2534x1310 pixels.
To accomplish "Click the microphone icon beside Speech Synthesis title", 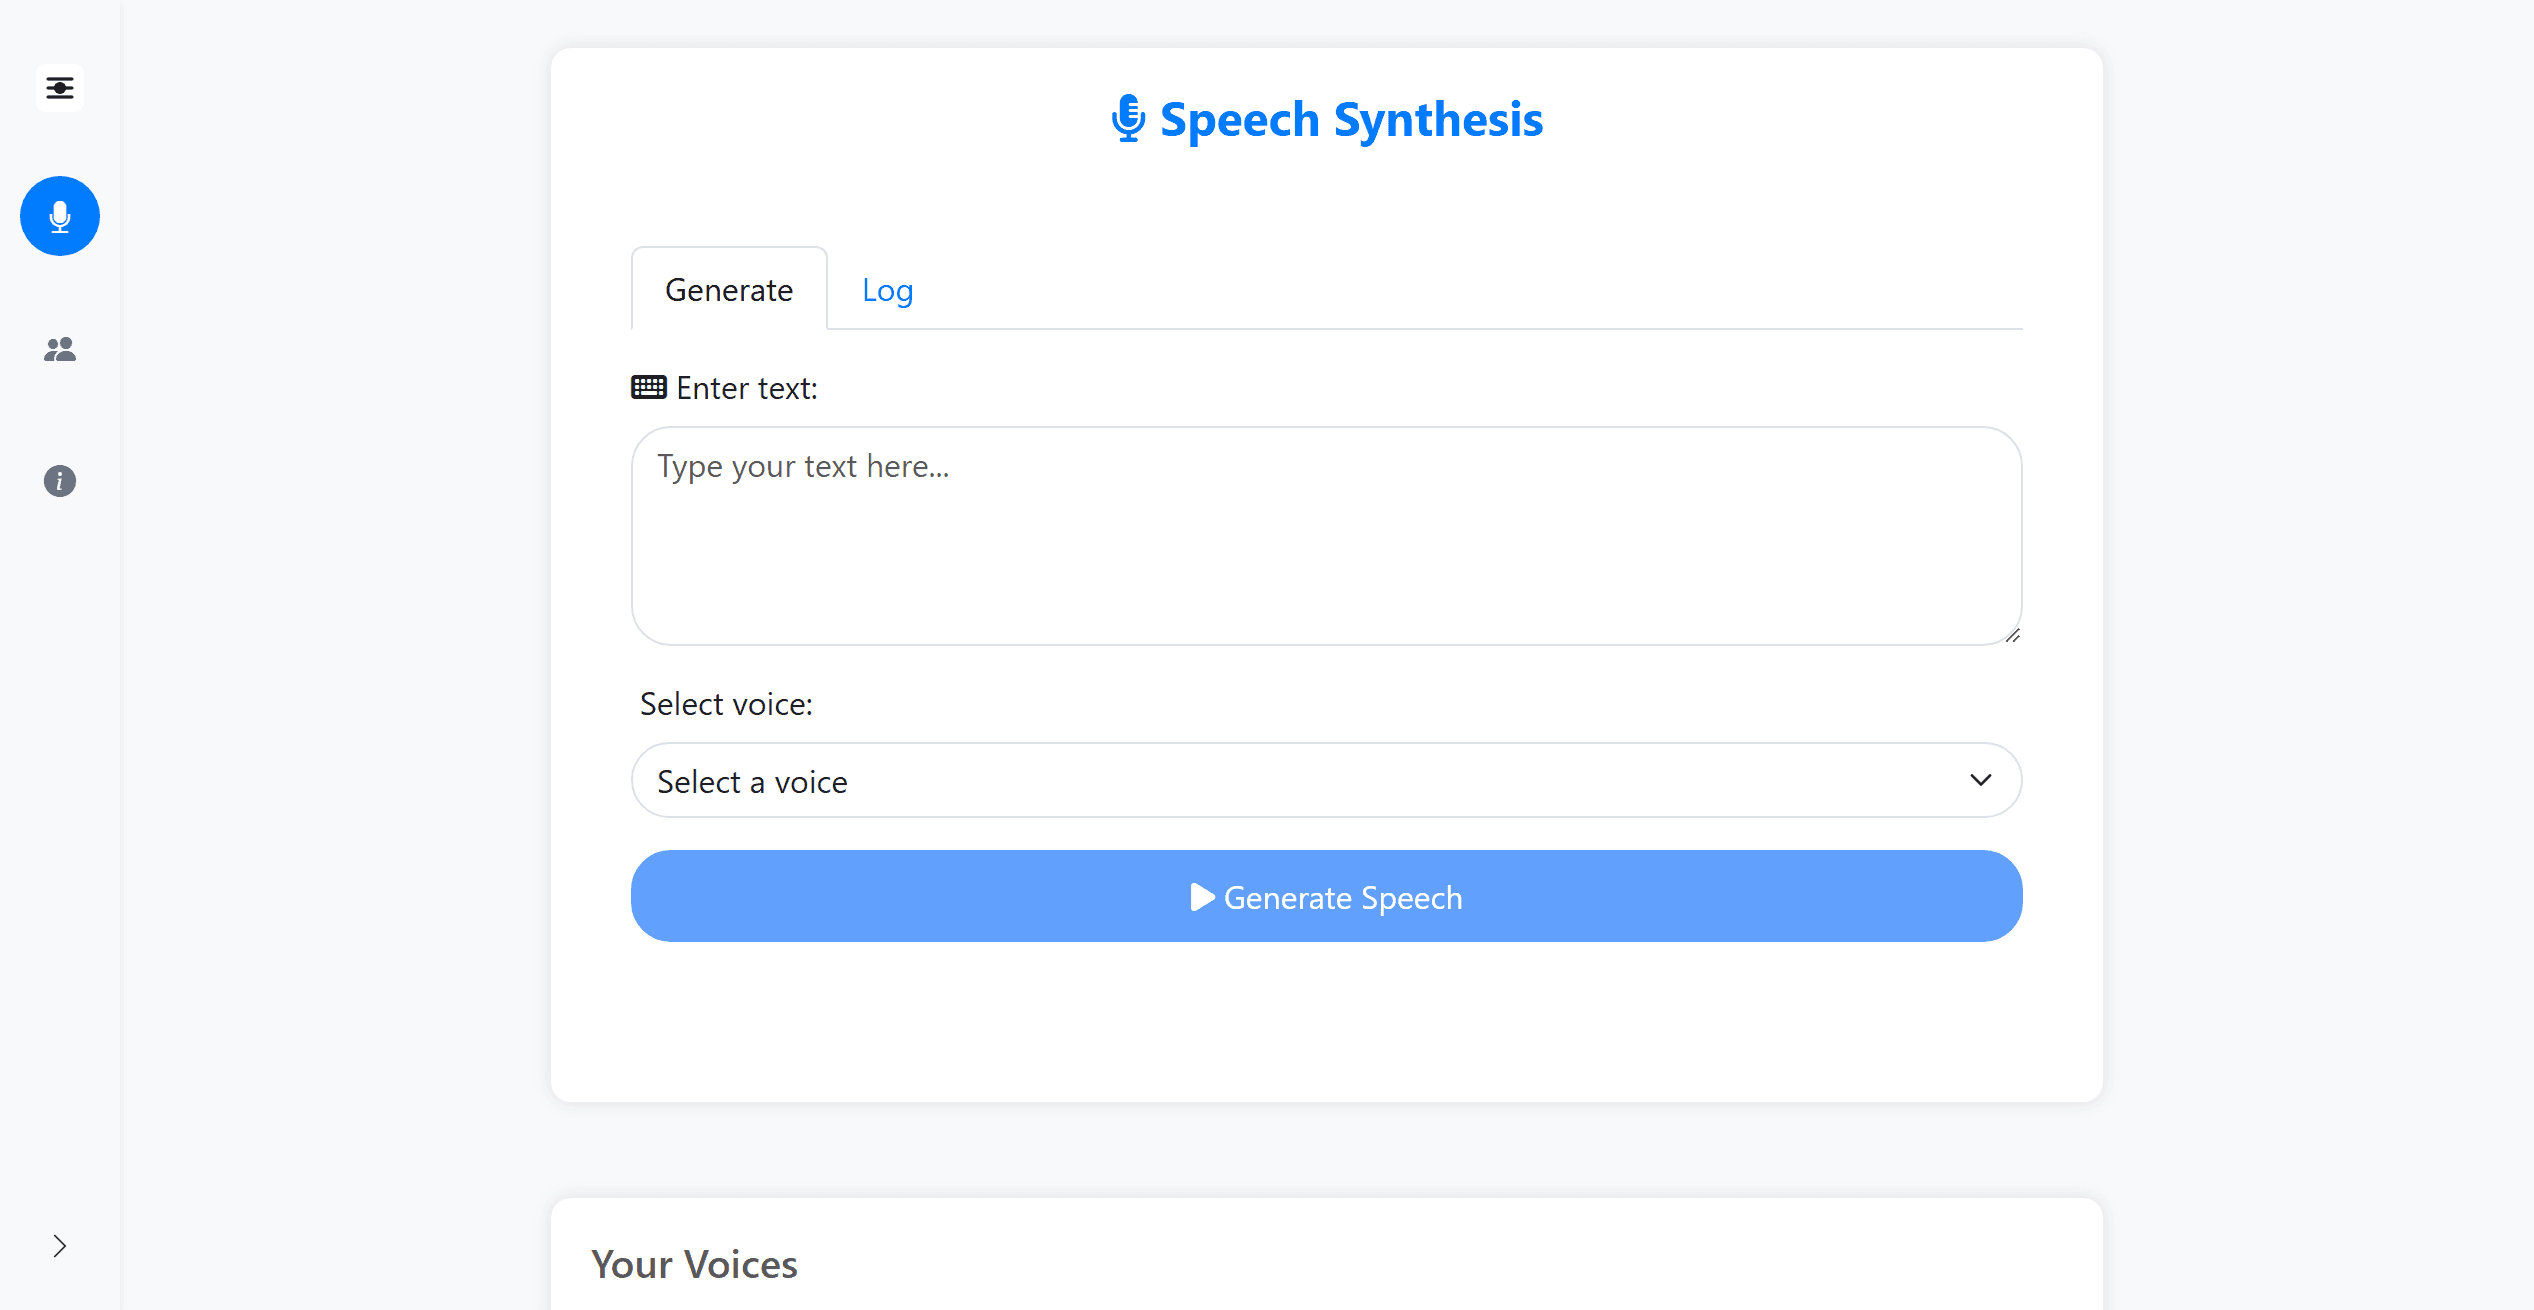I will tap(1128, 119).
